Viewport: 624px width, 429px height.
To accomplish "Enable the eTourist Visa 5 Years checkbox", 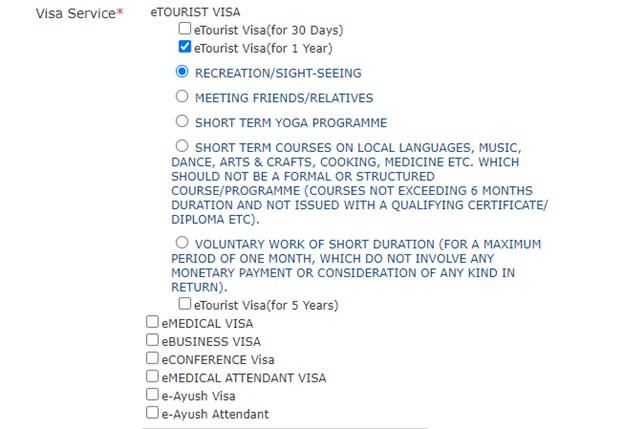I will pos(185,304).
